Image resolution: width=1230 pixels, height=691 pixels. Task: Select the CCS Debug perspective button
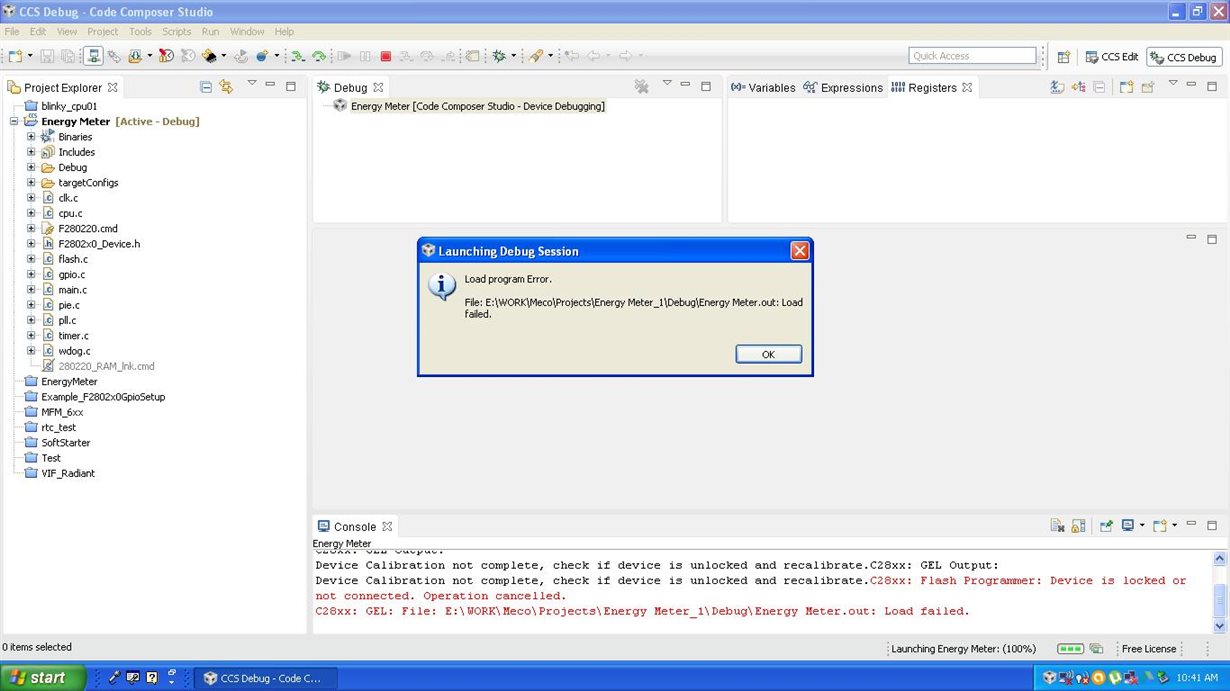(1184, 57)
